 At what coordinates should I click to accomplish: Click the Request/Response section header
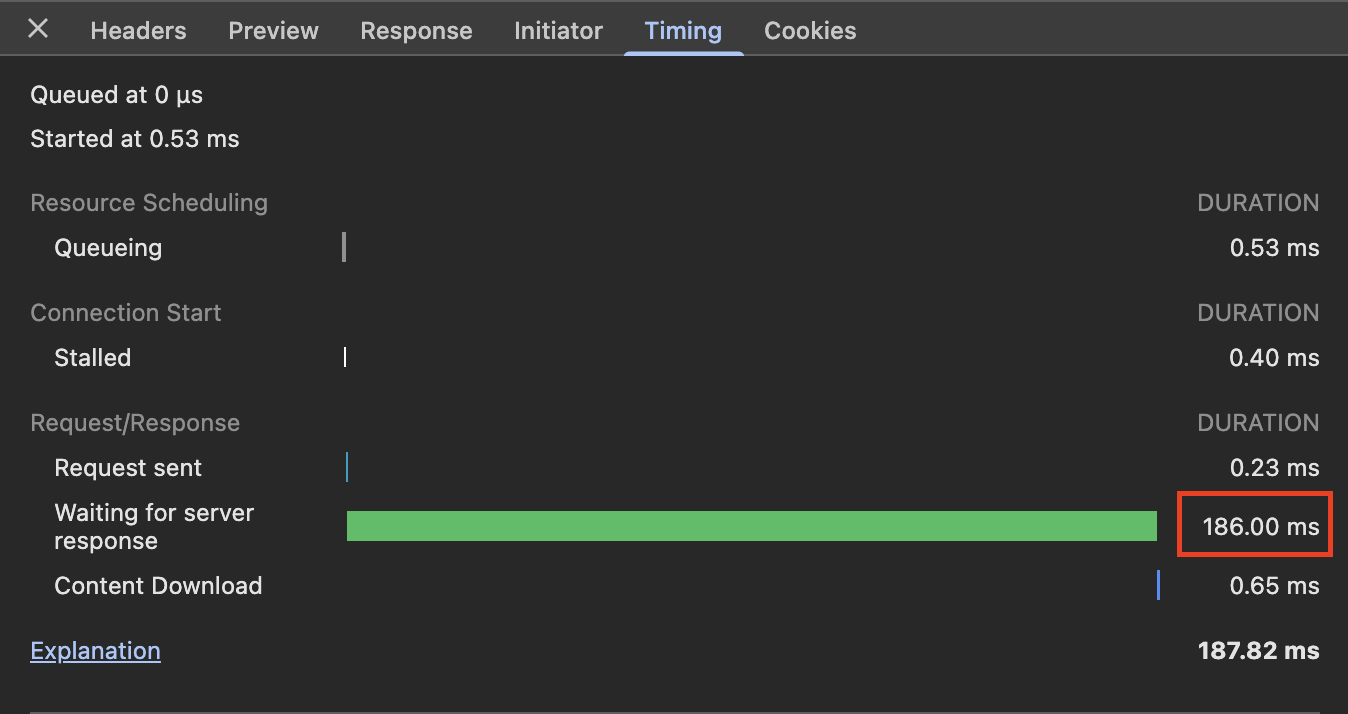pos(135,423)
